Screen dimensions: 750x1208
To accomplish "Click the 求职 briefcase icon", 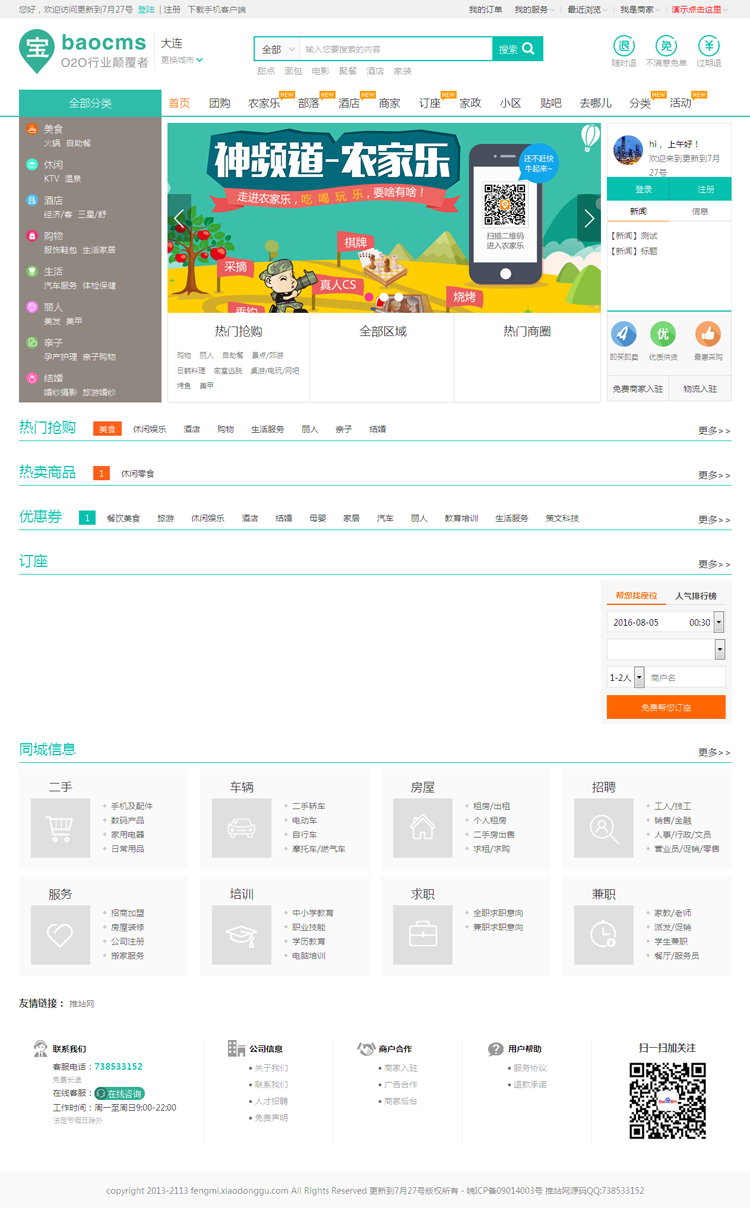I will point(423,935).
